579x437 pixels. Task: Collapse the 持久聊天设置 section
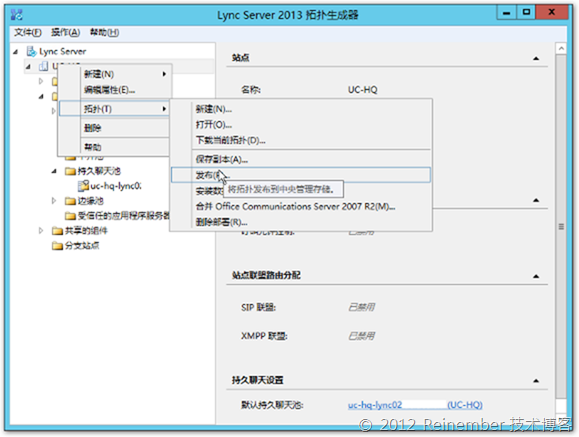[x=536, y=380]
